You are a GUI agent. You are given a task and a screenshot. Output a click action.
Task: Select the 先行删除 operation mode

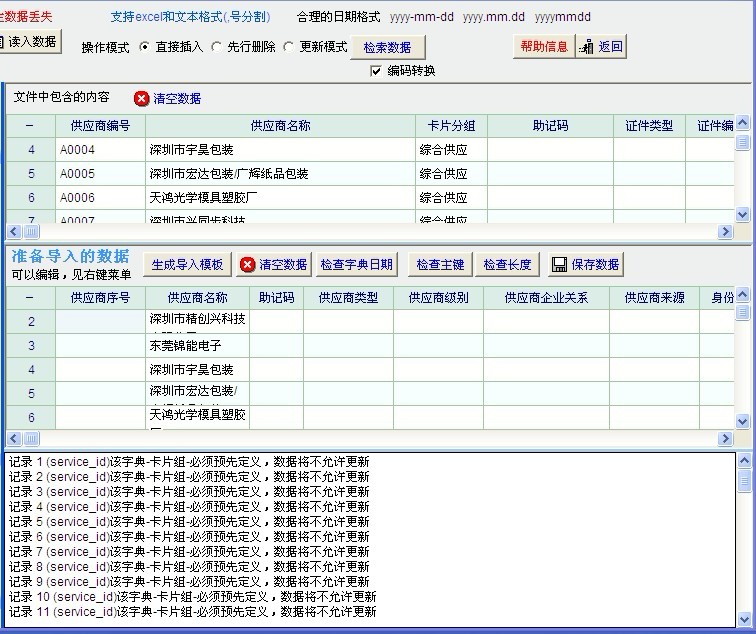217,47
